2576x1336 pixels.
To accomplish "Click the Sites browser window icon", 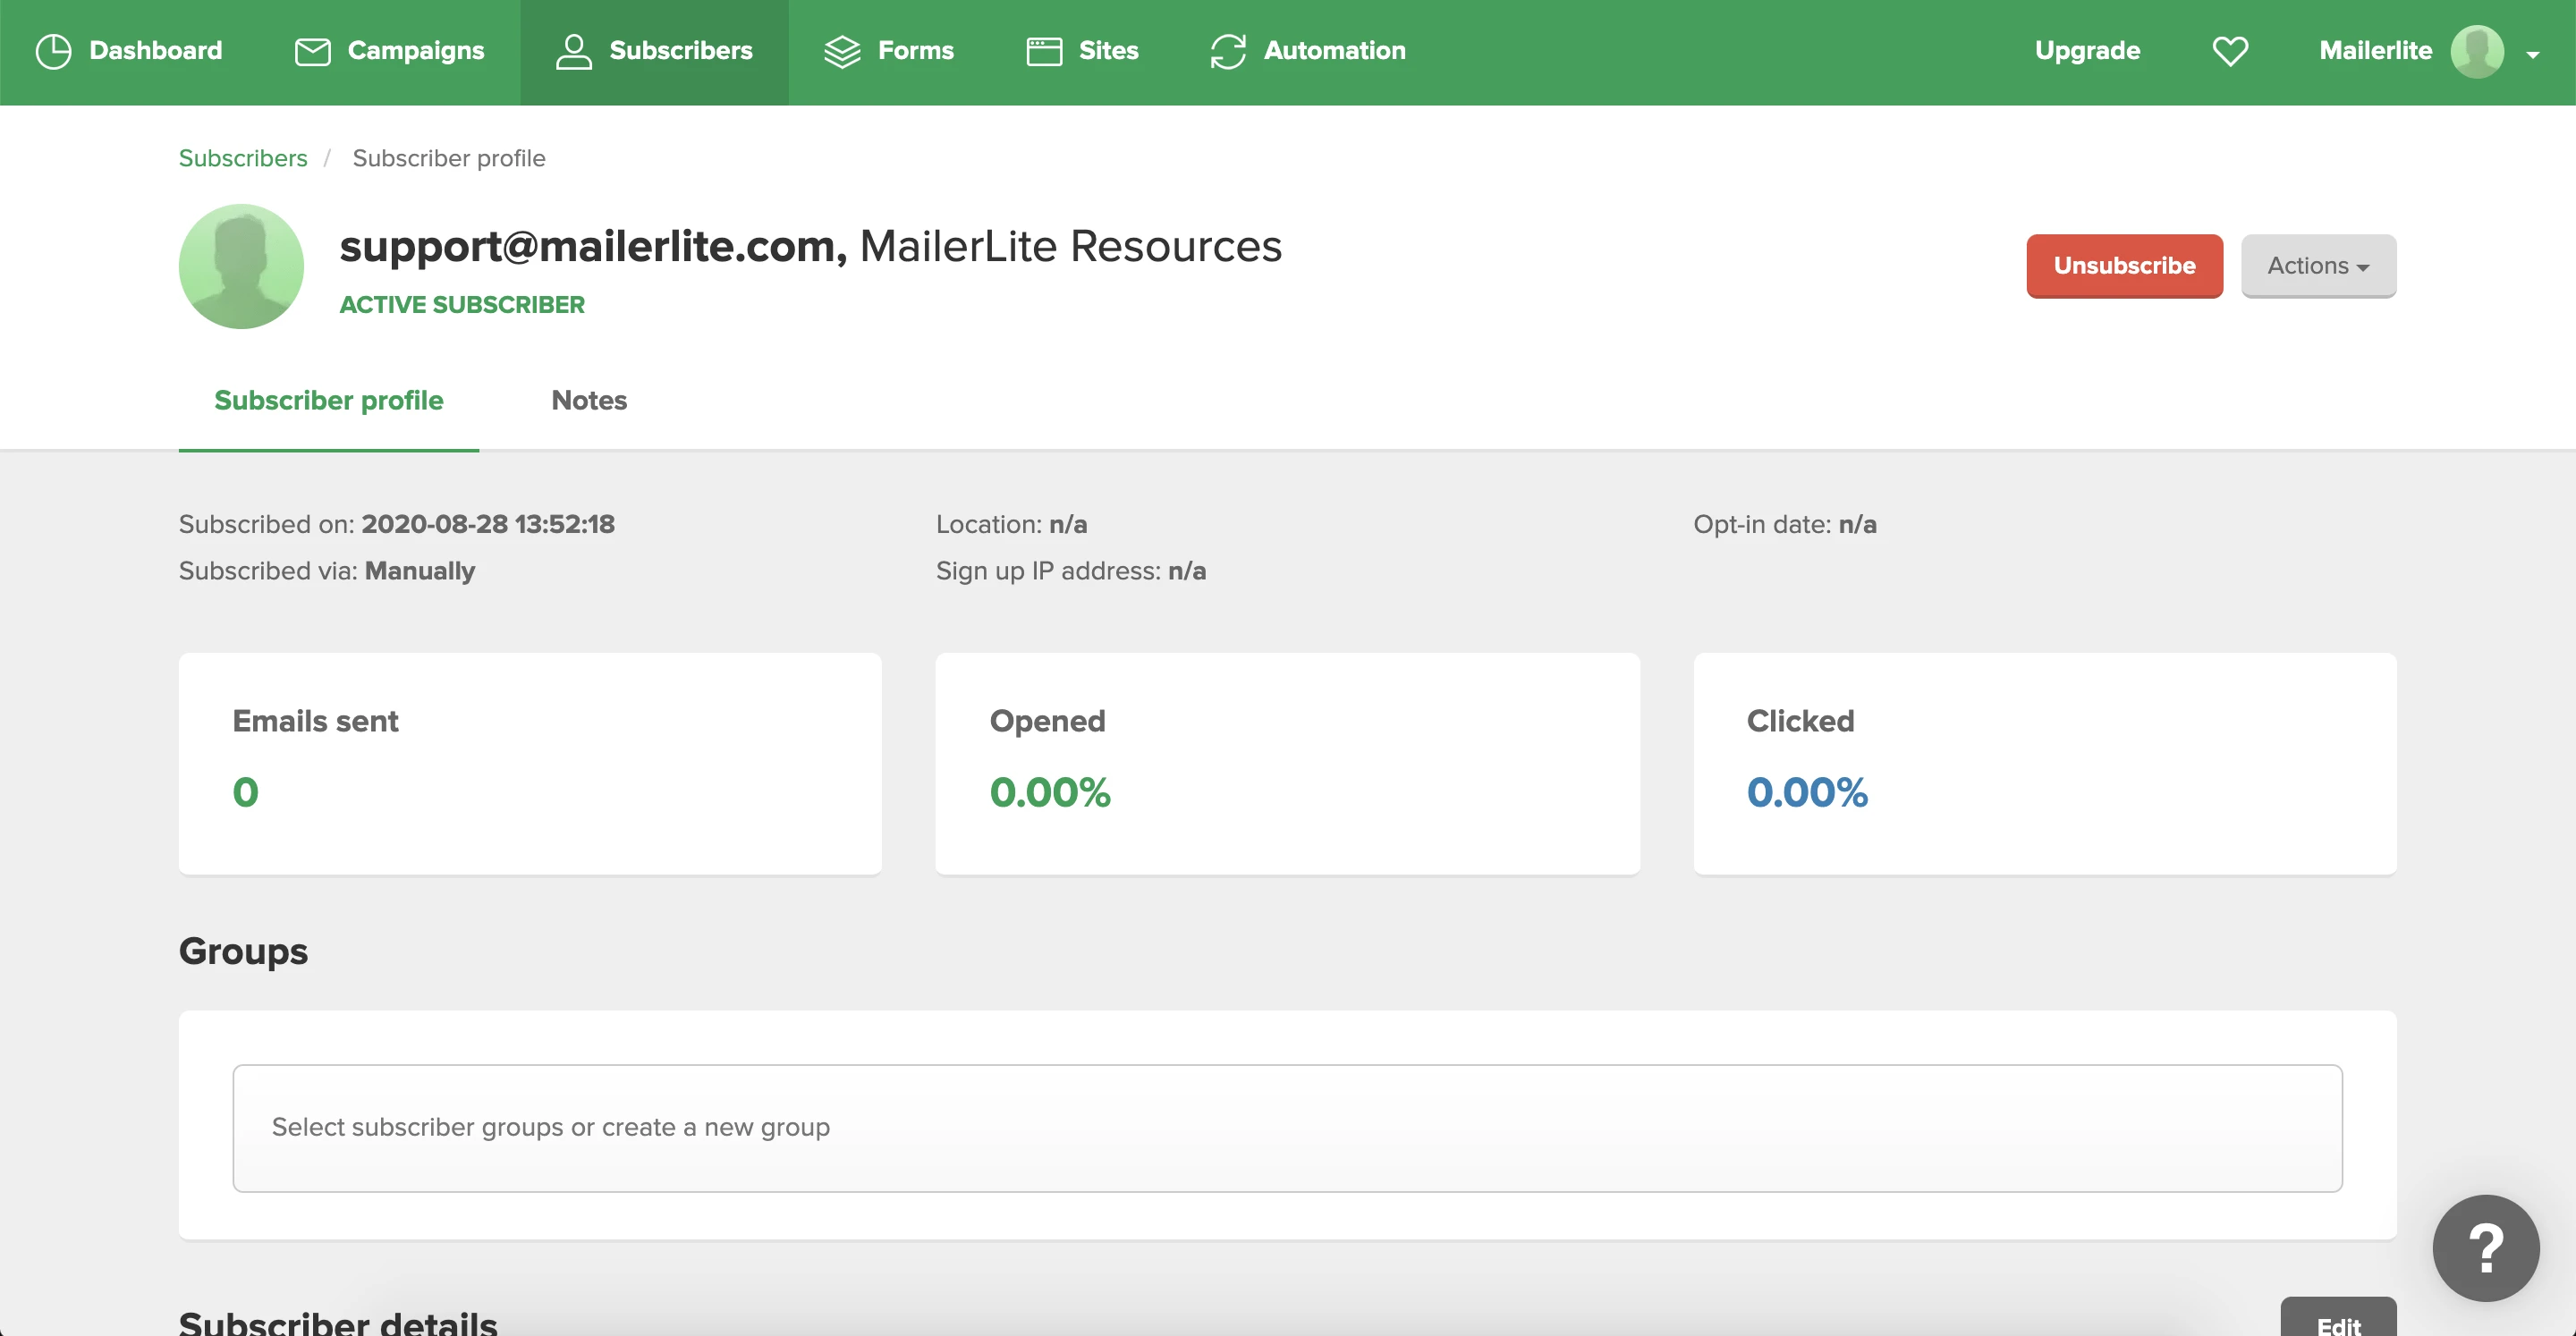I will click(1043, 51).
